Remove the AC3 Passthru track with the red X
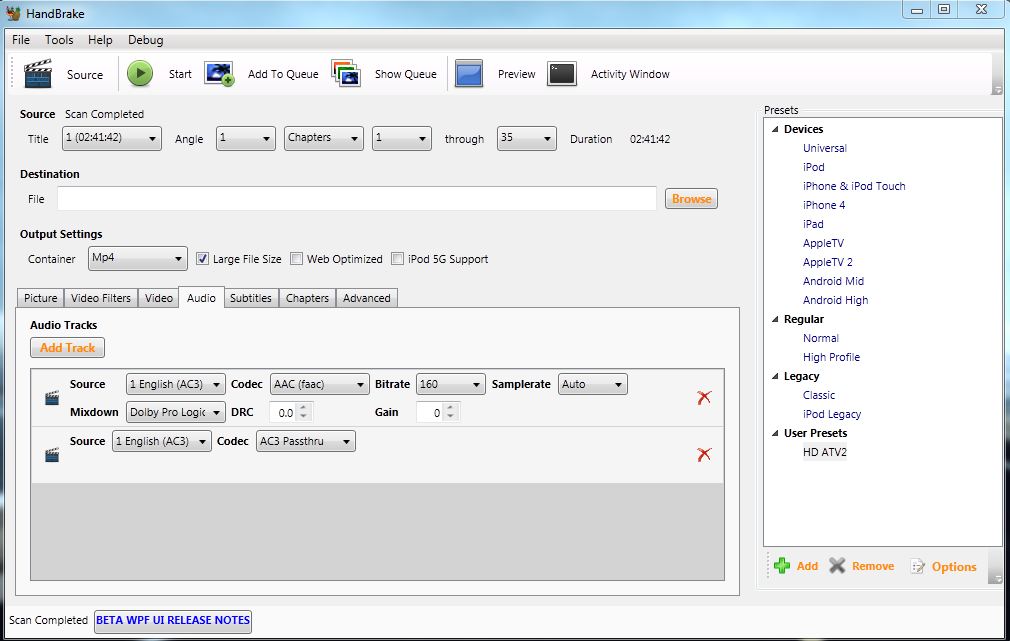The image size is (1010, 641). [704, 454]
